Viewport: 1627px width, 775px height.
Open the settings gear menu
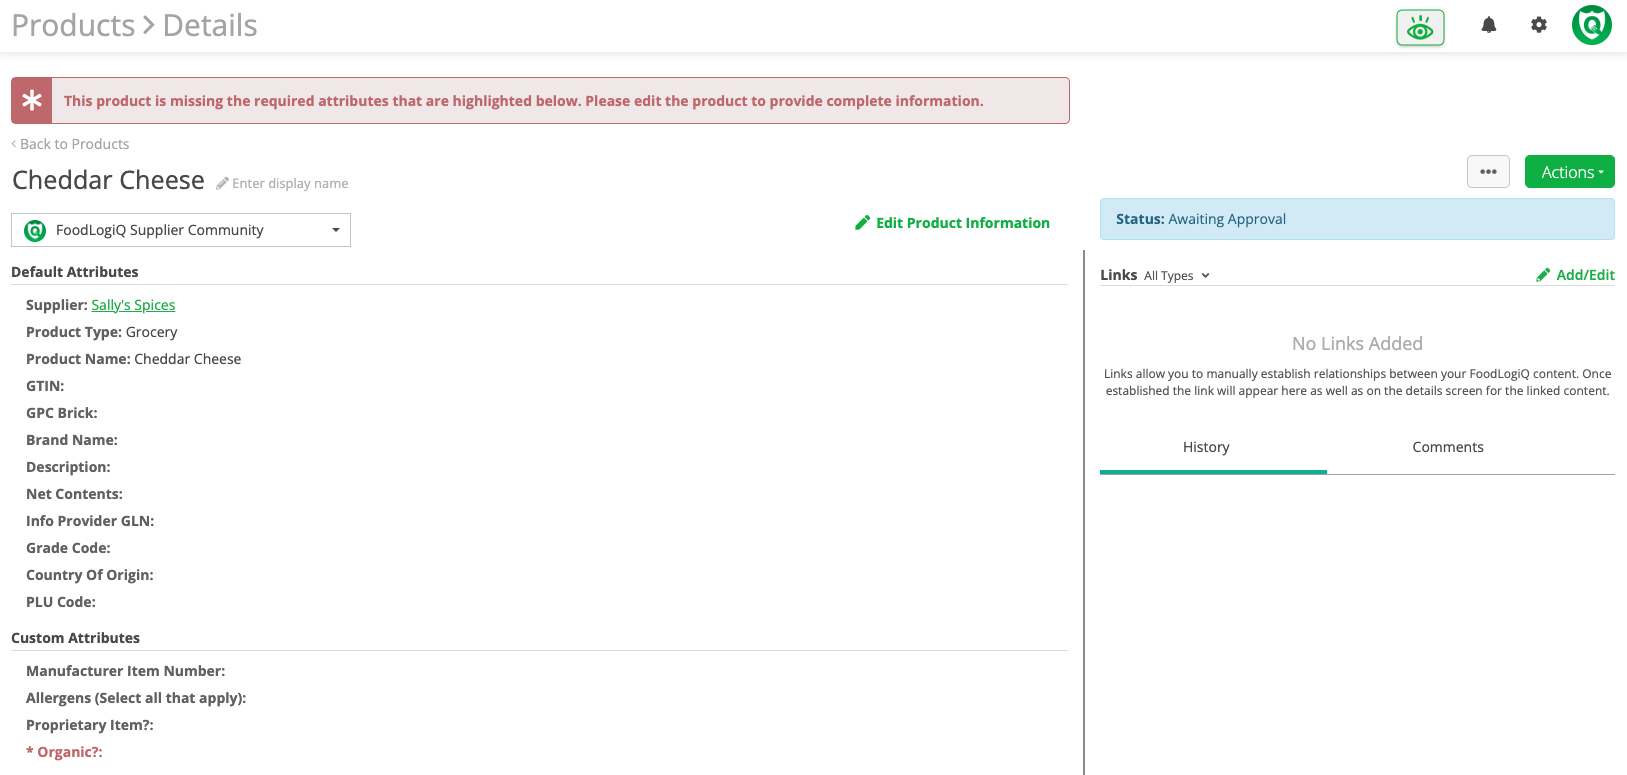pos(1539,25)
